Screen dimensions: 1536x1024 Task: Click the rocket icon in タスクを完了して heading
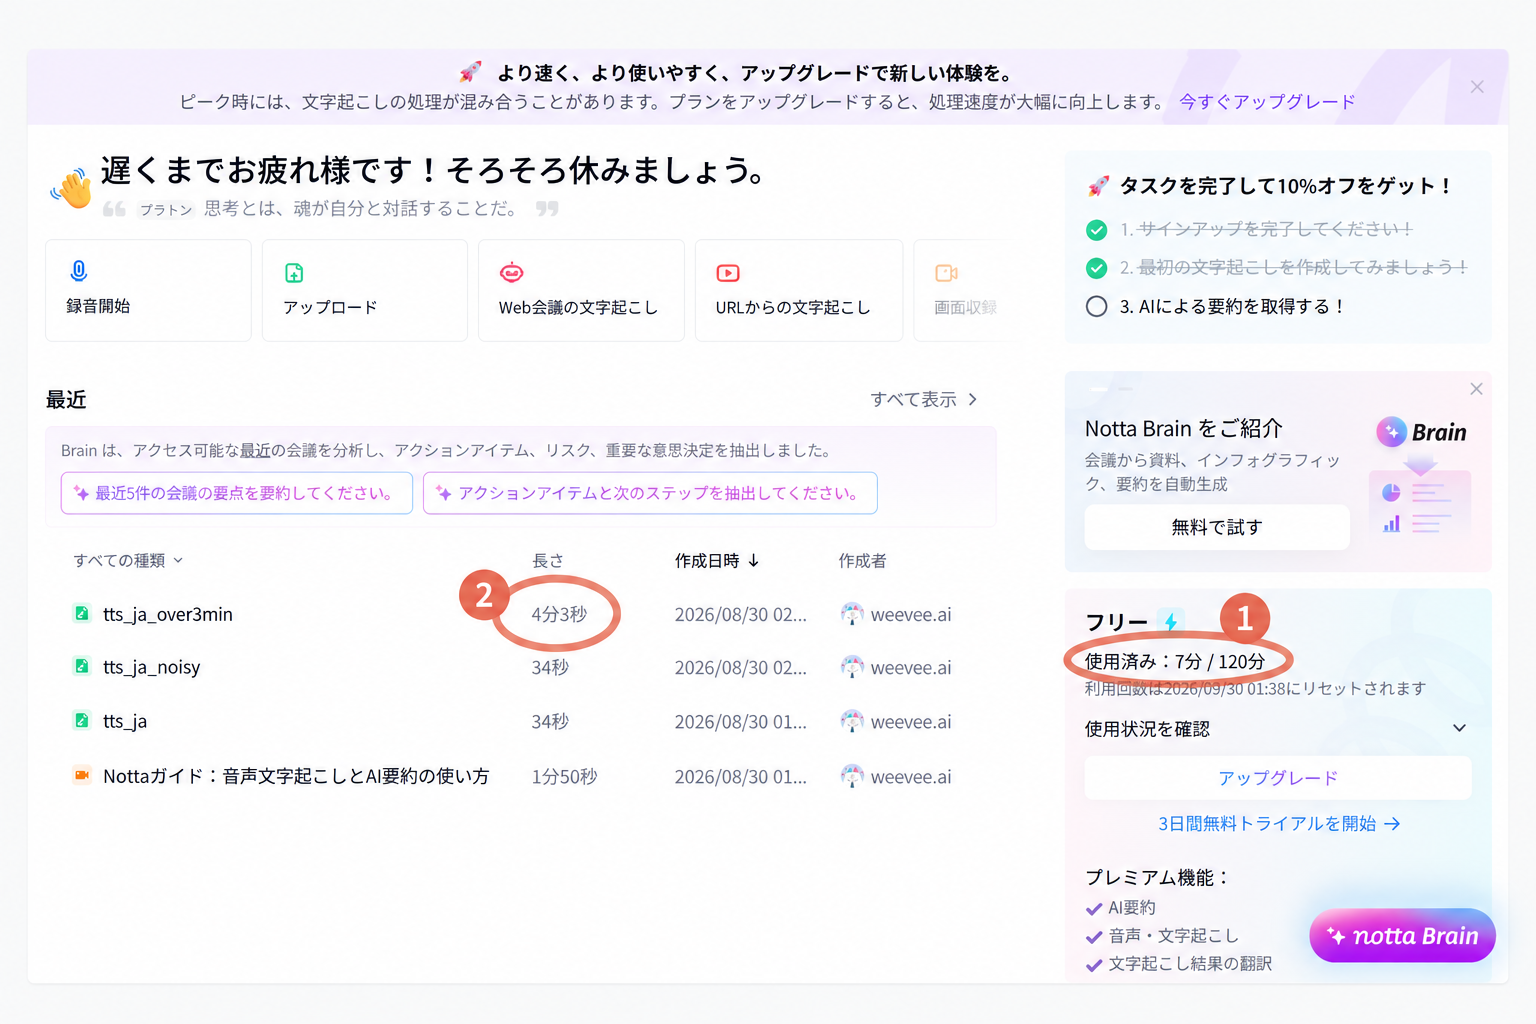(x=1099, y=186)
